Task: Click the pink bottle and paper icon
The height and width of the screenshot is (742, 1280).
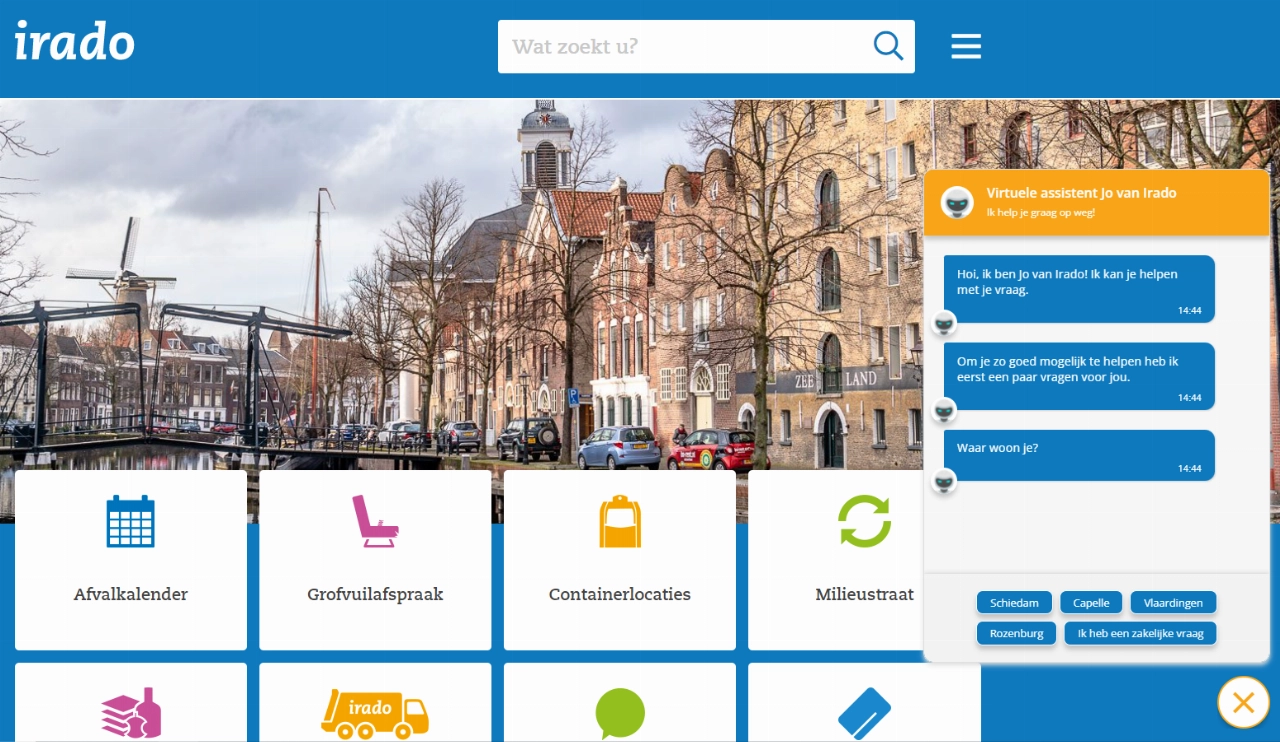Action: pos(131,714)
